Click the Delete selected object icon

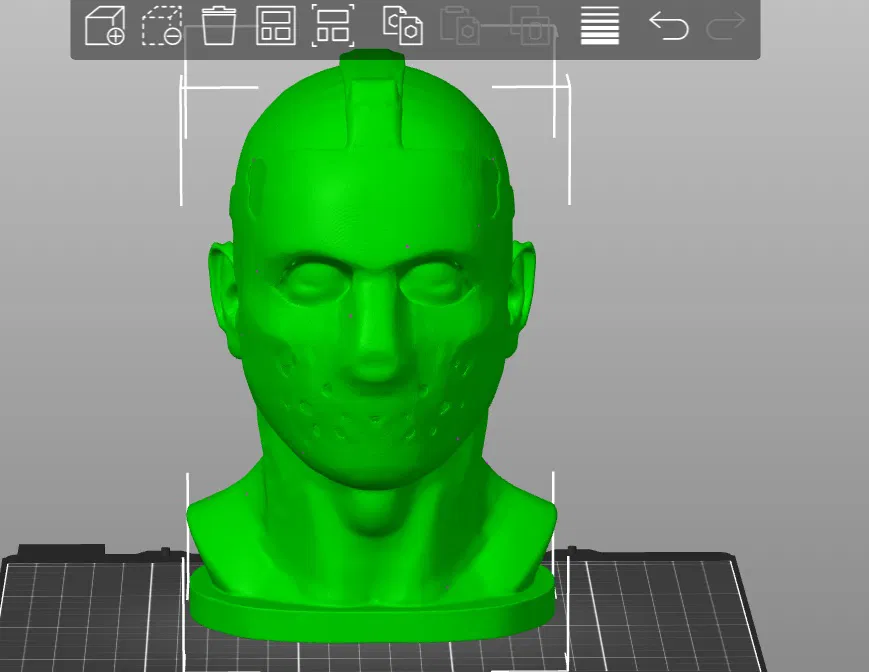point(162,25)
